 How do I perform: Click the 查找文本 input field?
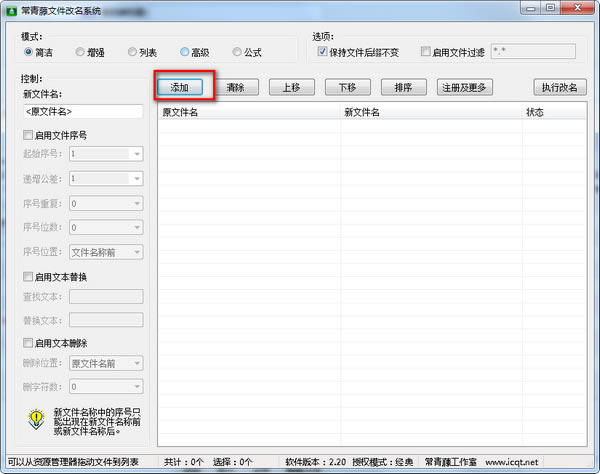pos(106,296)
